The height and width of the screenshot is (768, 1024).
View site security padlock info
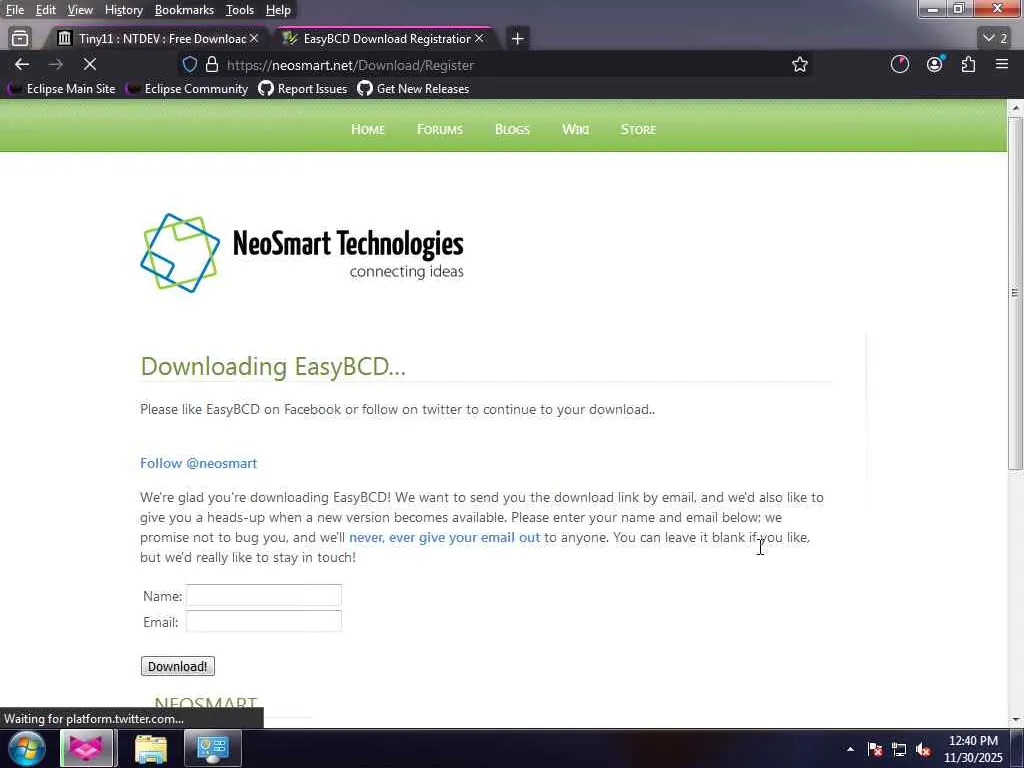pyautogui.click(x=212, y=64)
